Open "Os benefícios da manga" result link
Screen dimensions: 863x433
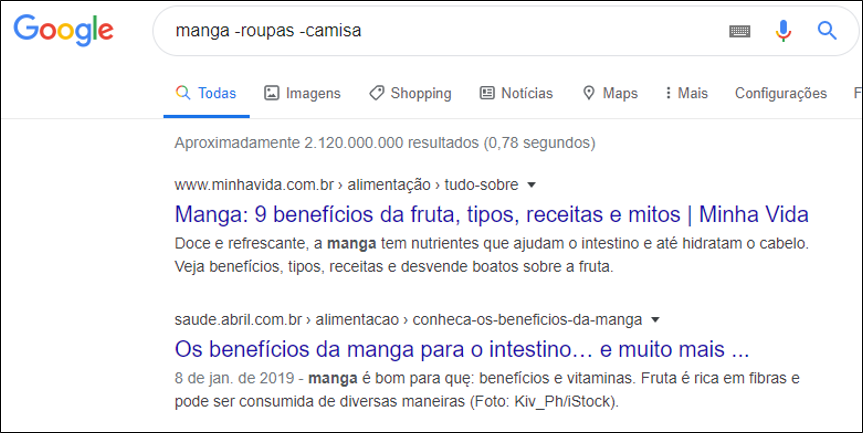[461, 350]
